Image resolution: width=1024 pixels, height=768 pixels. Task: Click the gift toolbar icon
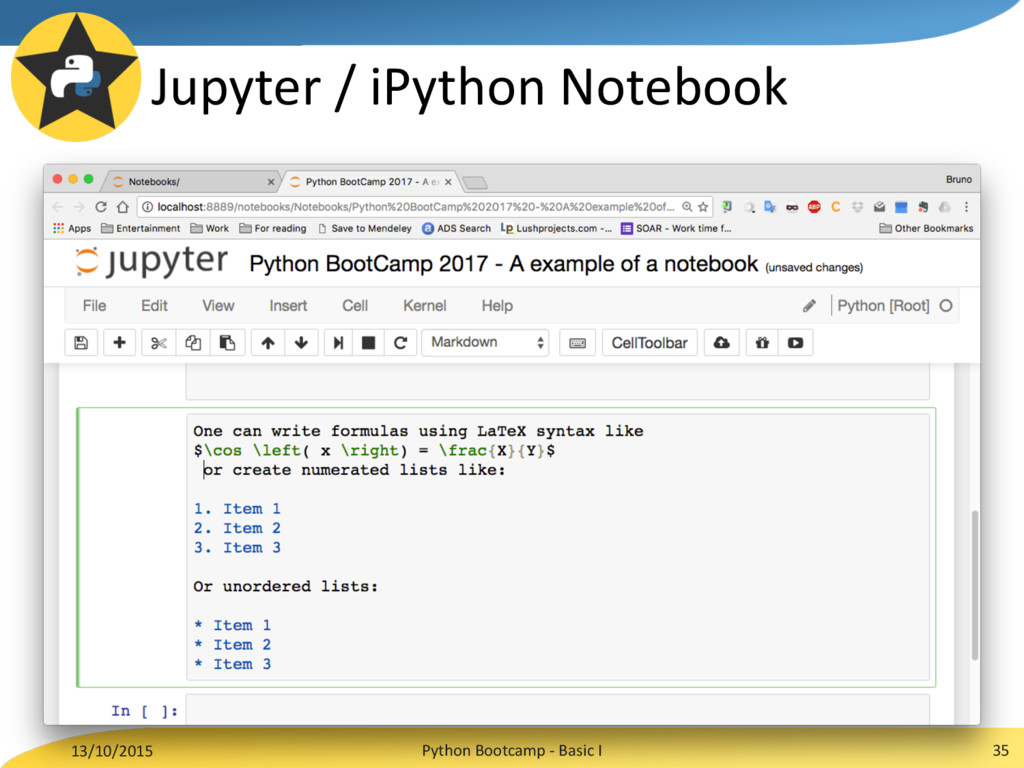click(x=762, y=343)
